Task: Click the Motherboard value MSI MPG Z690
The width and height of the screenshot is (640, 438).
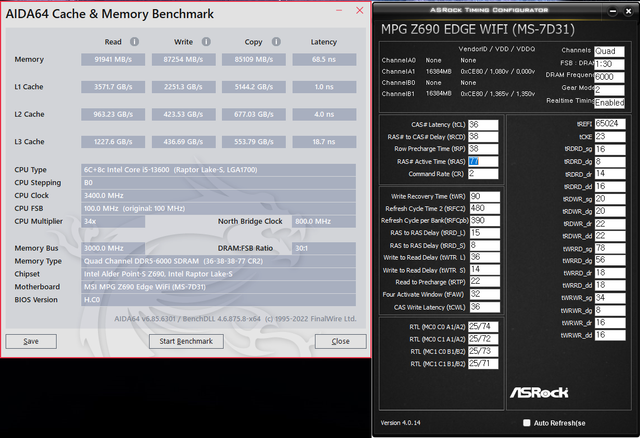Action: pyautogui.click(x=218, y=287)
